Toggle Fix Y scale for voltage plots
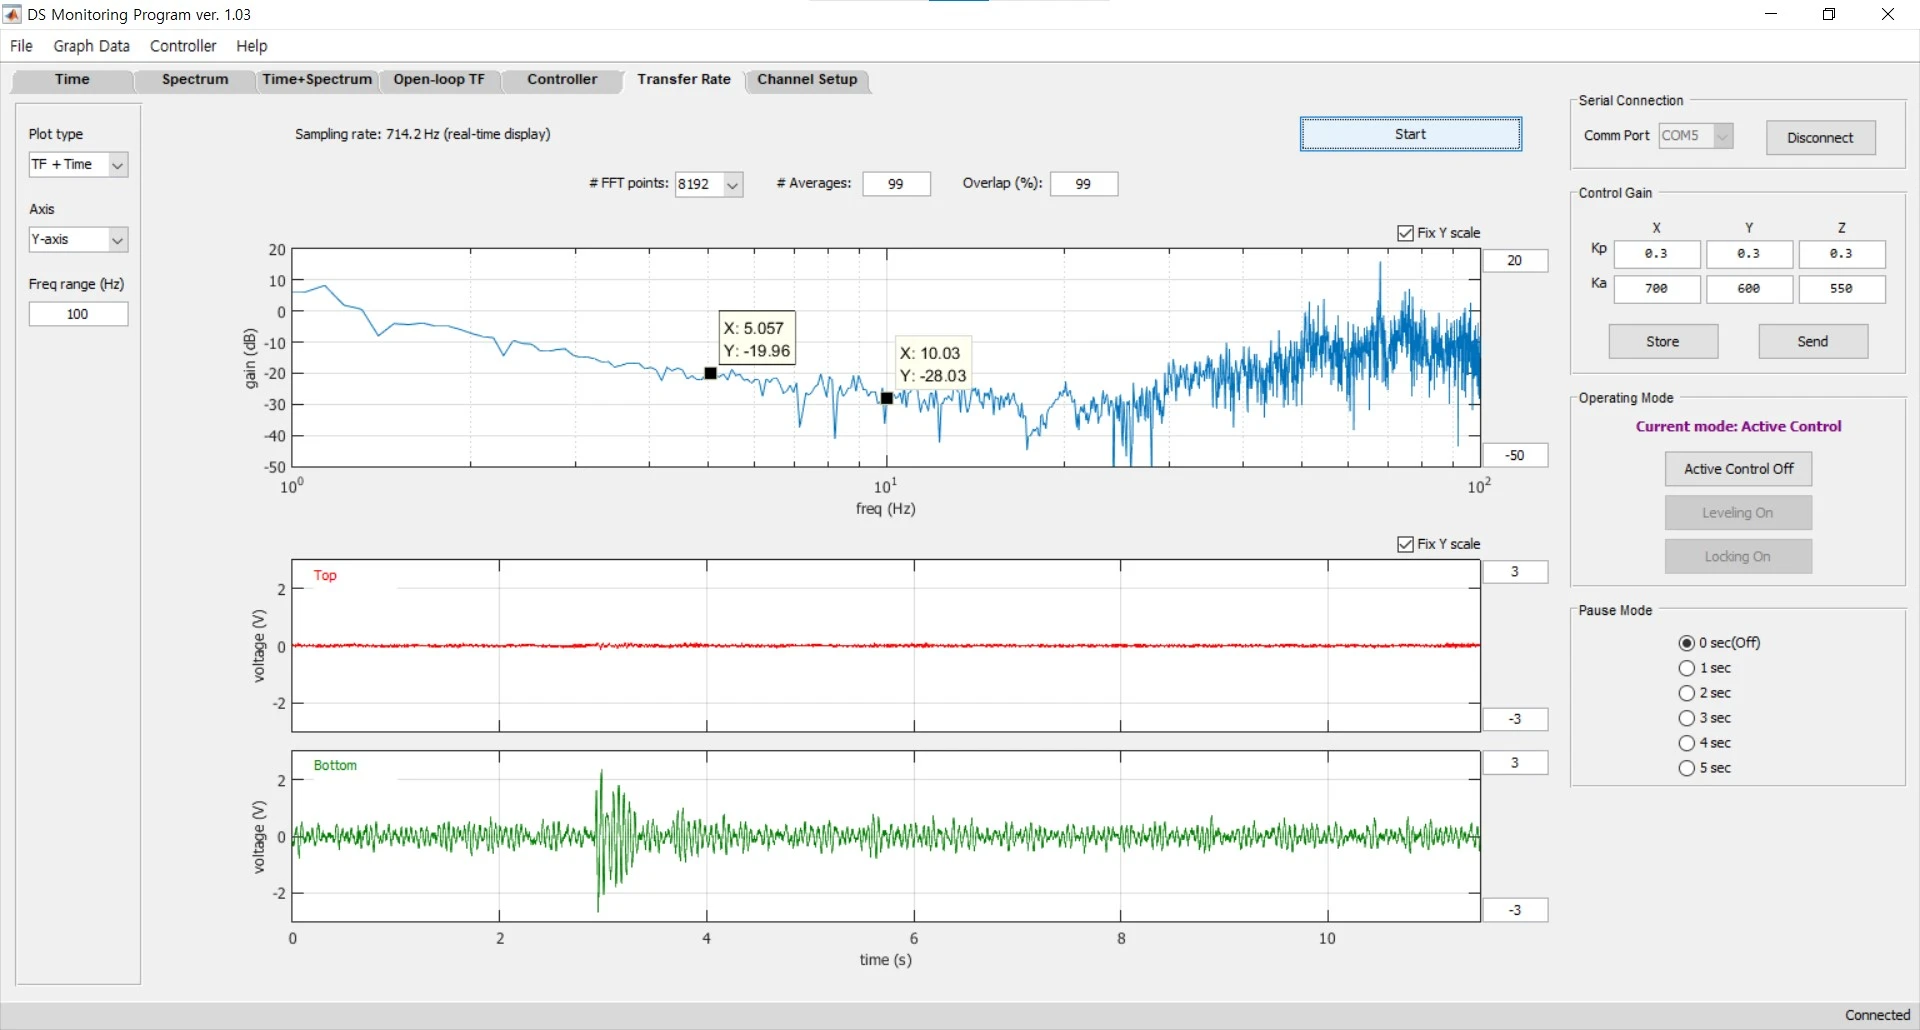Viewport: 1920px width, 1030px height. 1405,544
